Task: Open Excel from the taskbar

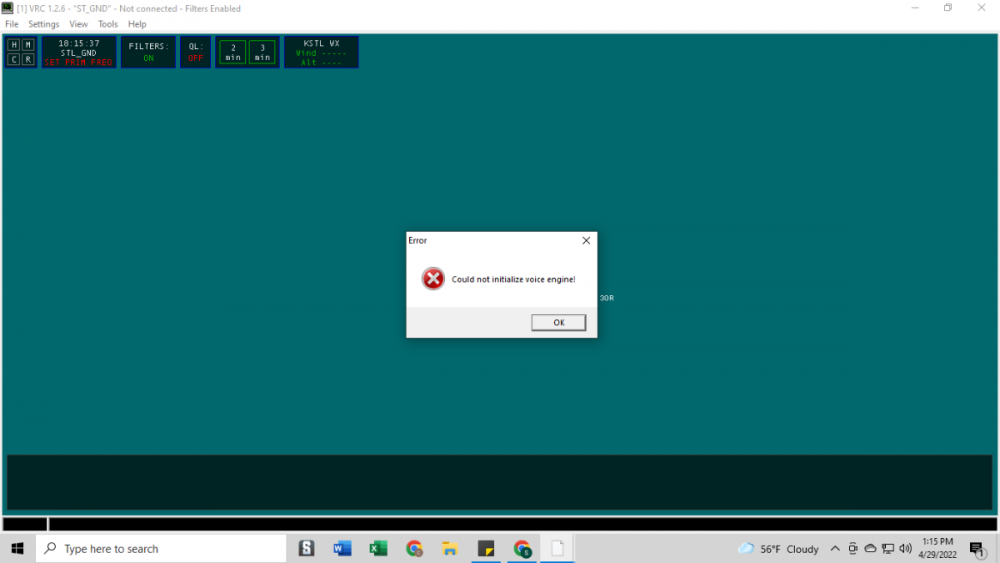Action: [378, 548]
